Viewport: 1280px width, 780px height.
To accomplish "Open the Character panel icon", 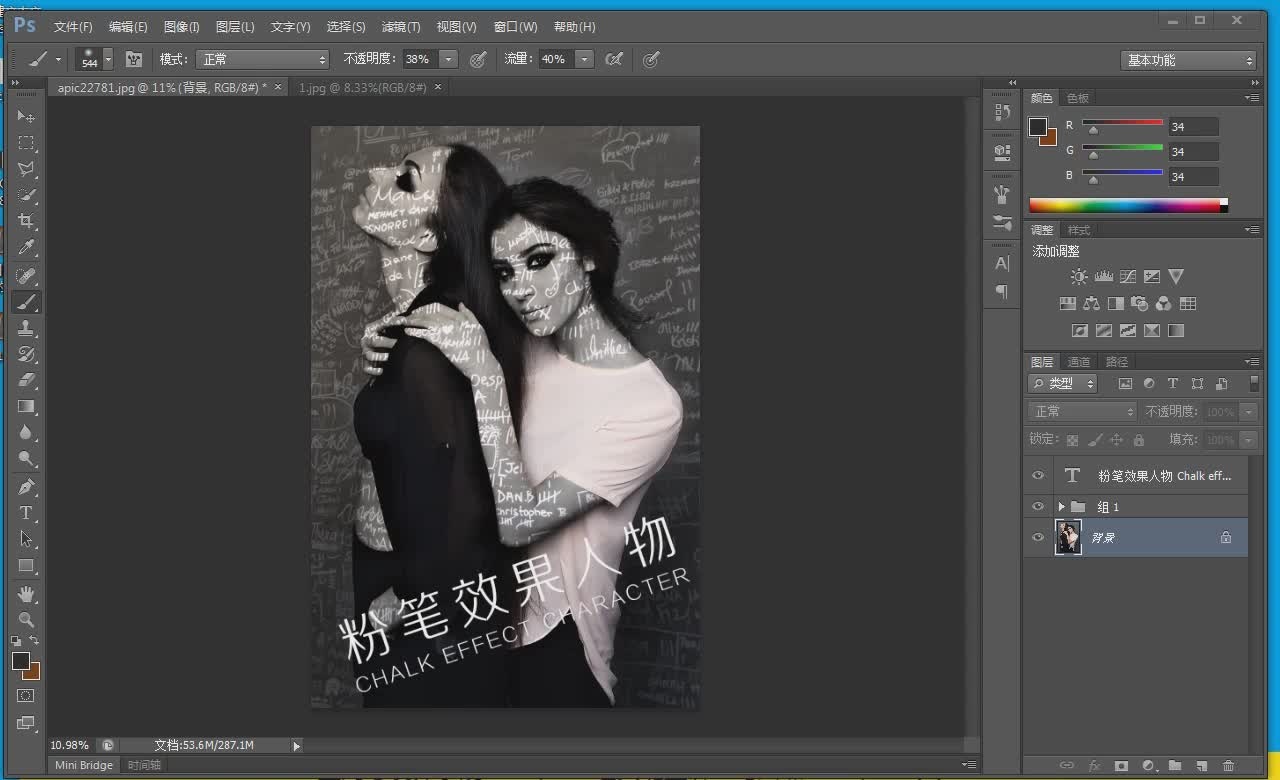I will tap(1002, 263).
